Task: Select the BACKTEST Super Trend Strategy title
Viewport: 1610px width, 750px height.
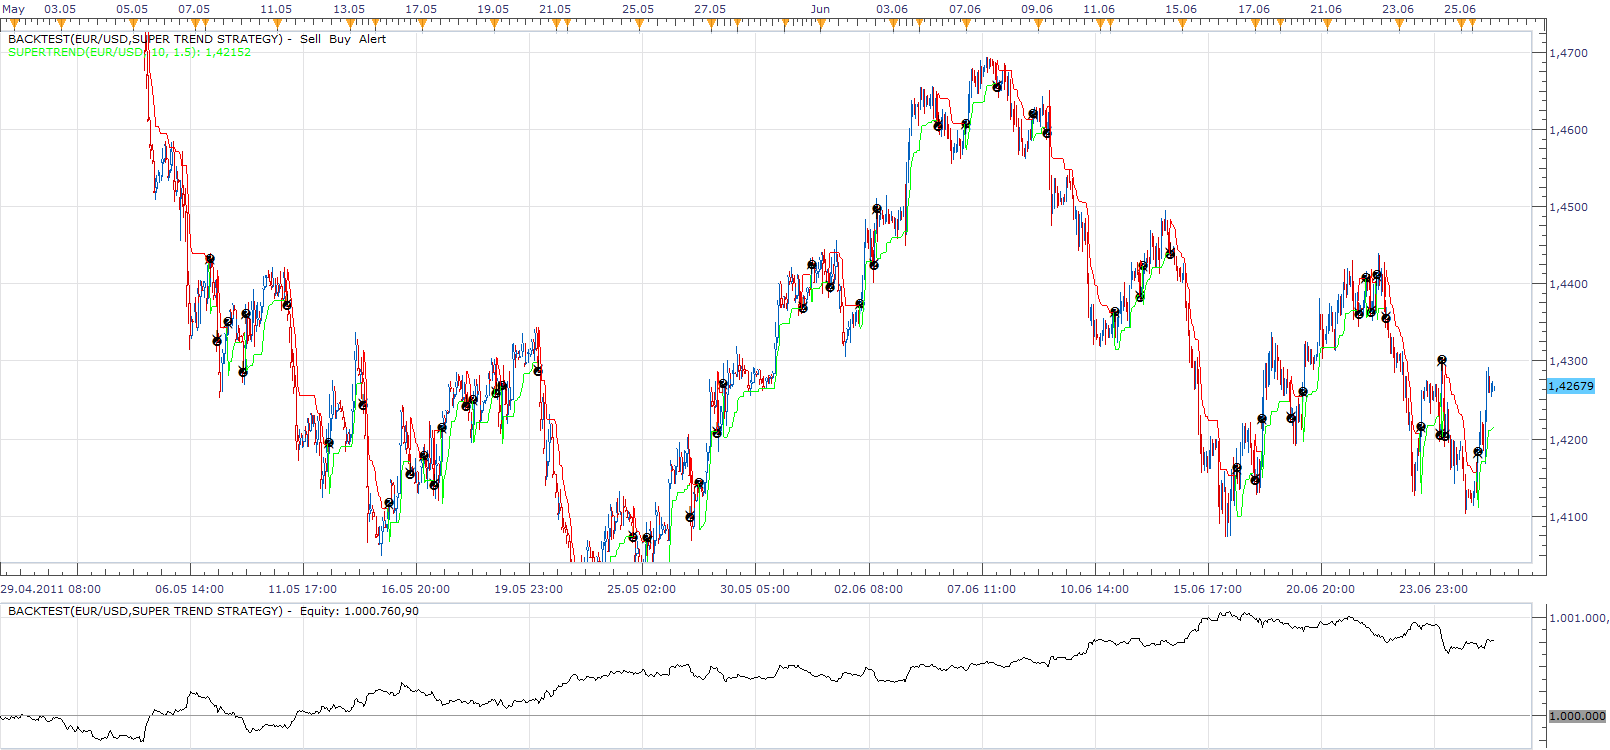Action: [145, 39]
